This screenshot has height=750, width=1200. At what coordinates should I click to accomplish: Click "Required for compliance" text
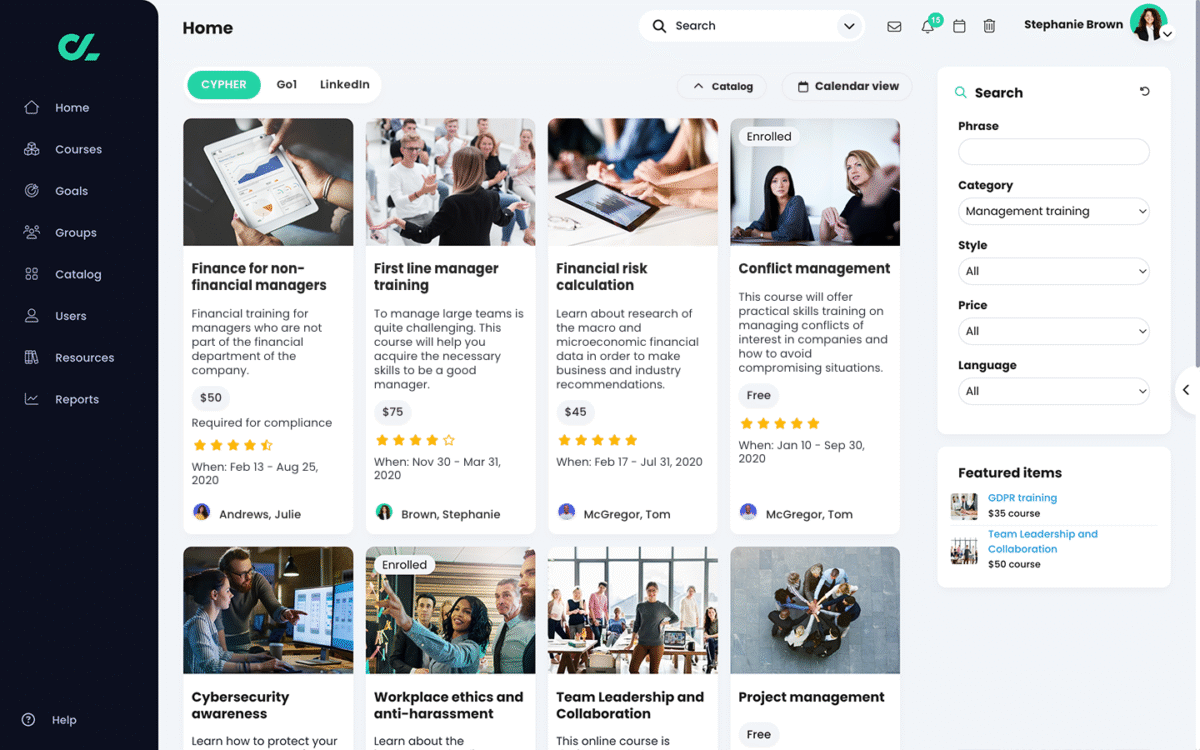tap(262, 423)
